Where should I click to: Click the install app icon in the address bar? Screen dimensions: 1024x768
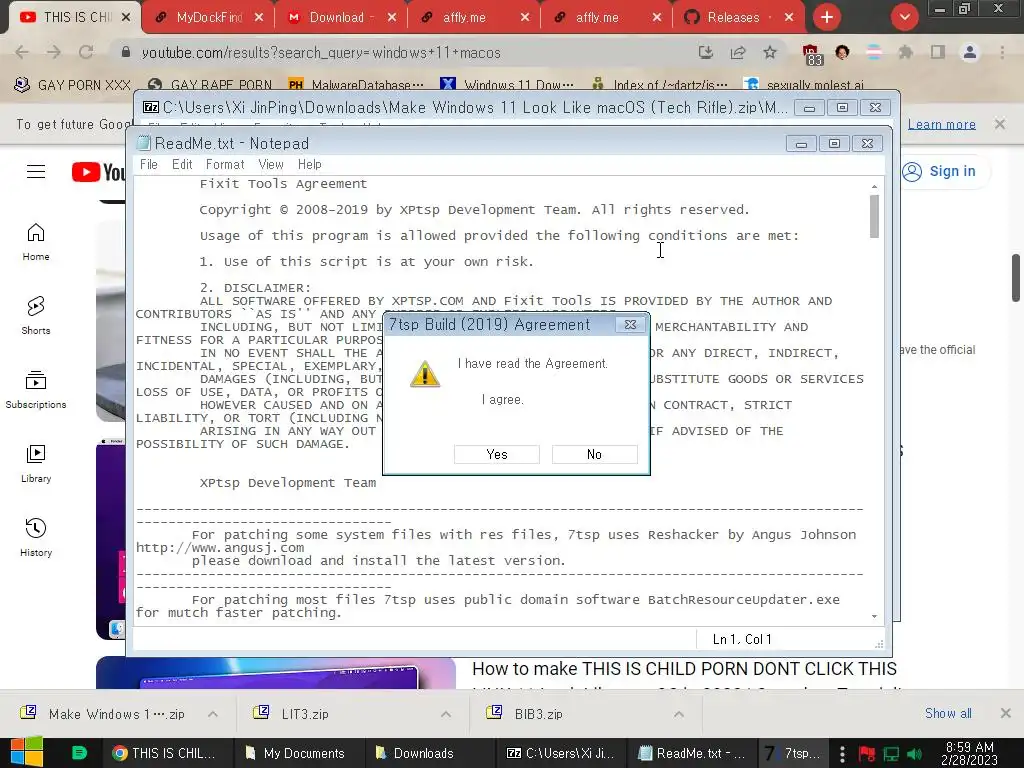pyautogui.click(x=705, y=52)
